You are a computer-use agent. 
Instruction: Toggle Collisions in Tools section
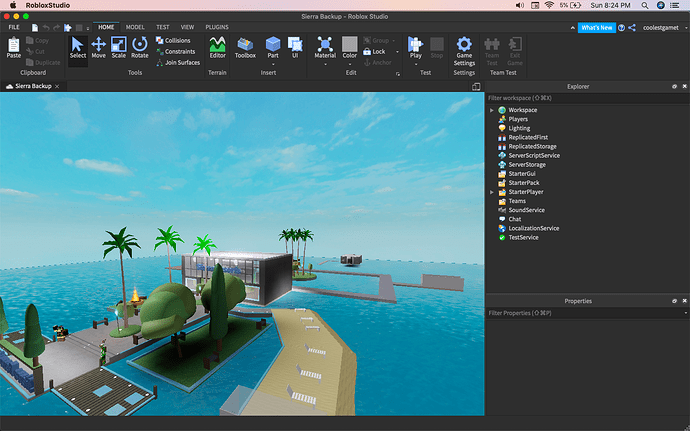[176, 41]
